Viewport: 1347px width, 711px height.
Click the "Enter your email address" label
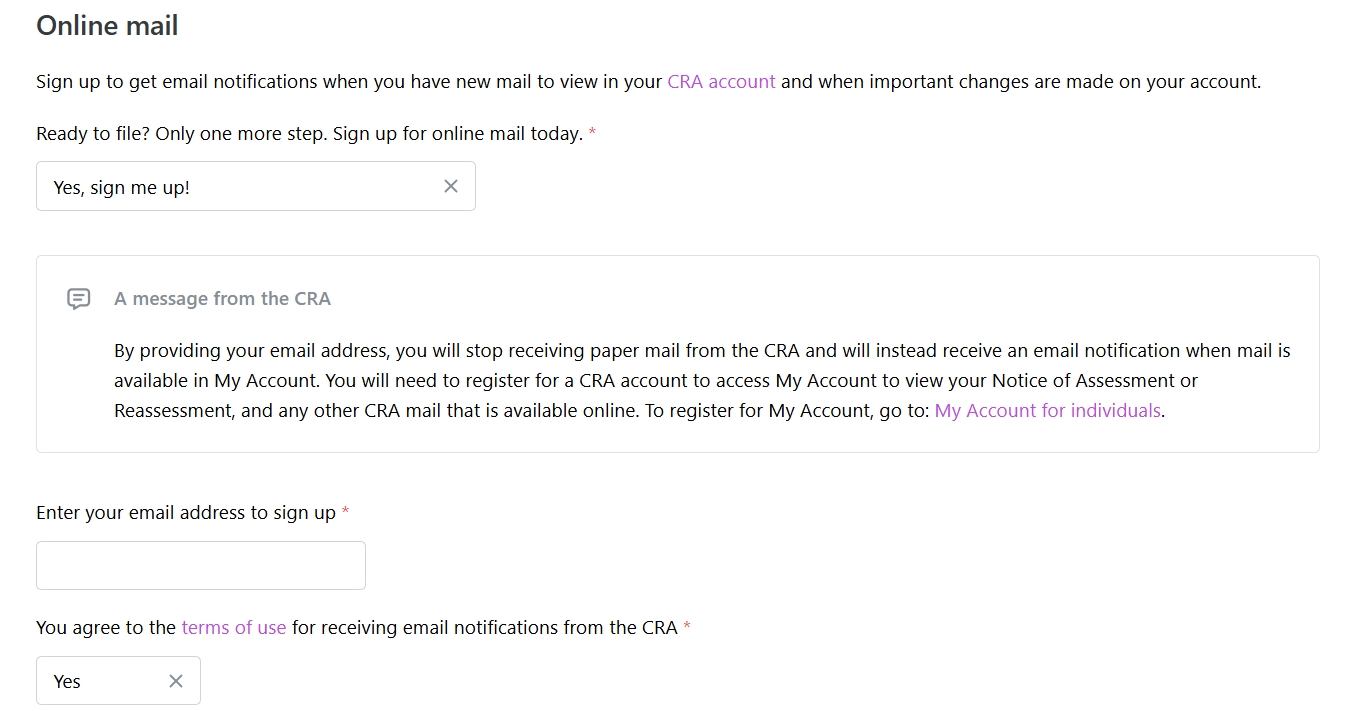coord(186,513)
